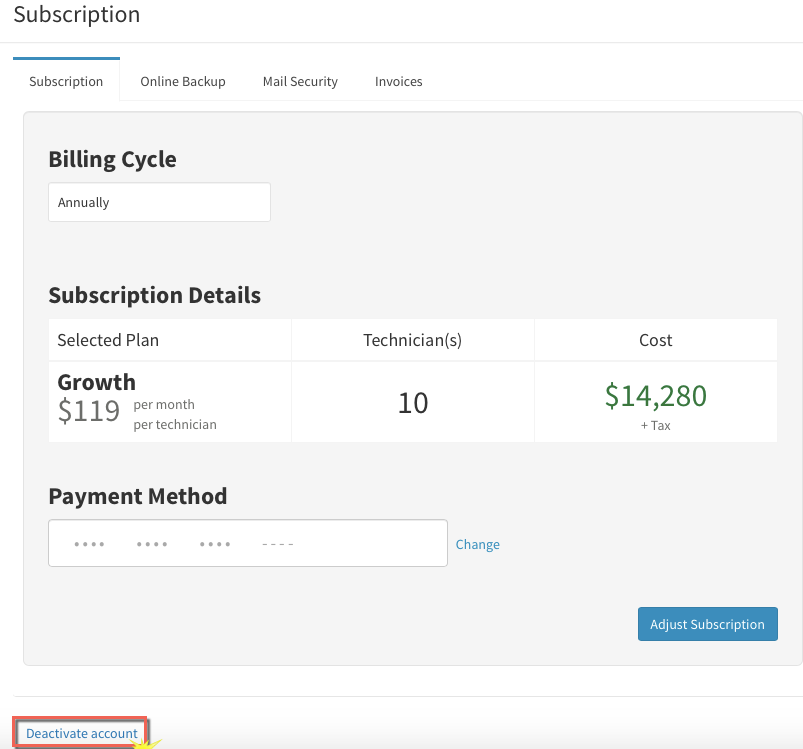
Task: Click the masked card number field
Action: click(248, 543)
